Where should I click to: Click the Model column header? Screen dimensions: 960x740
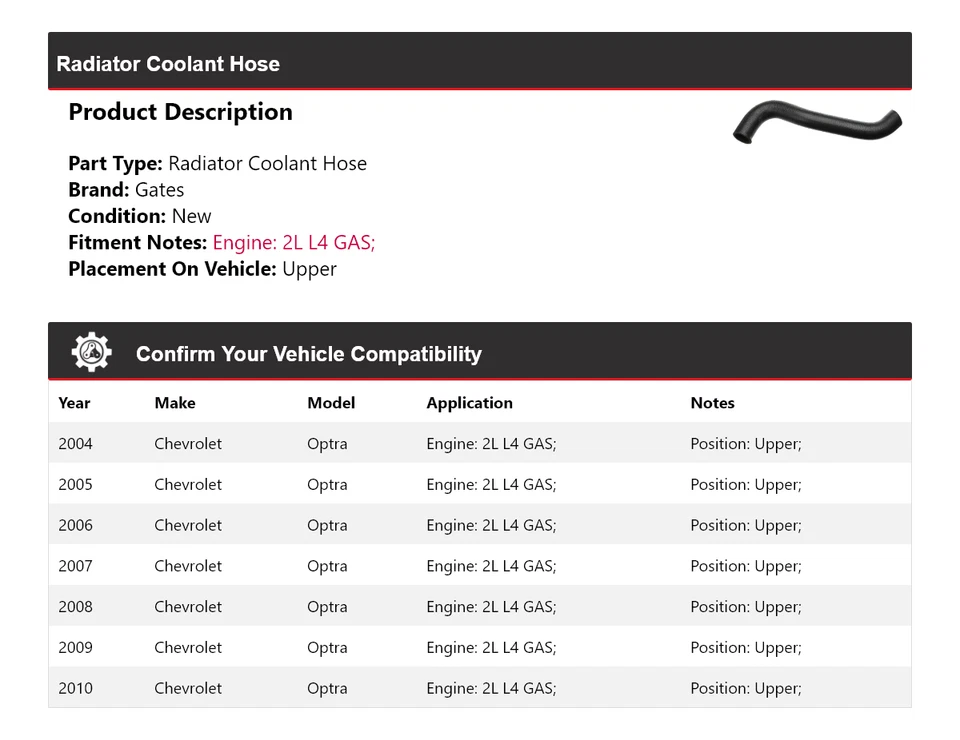[331, 403]
